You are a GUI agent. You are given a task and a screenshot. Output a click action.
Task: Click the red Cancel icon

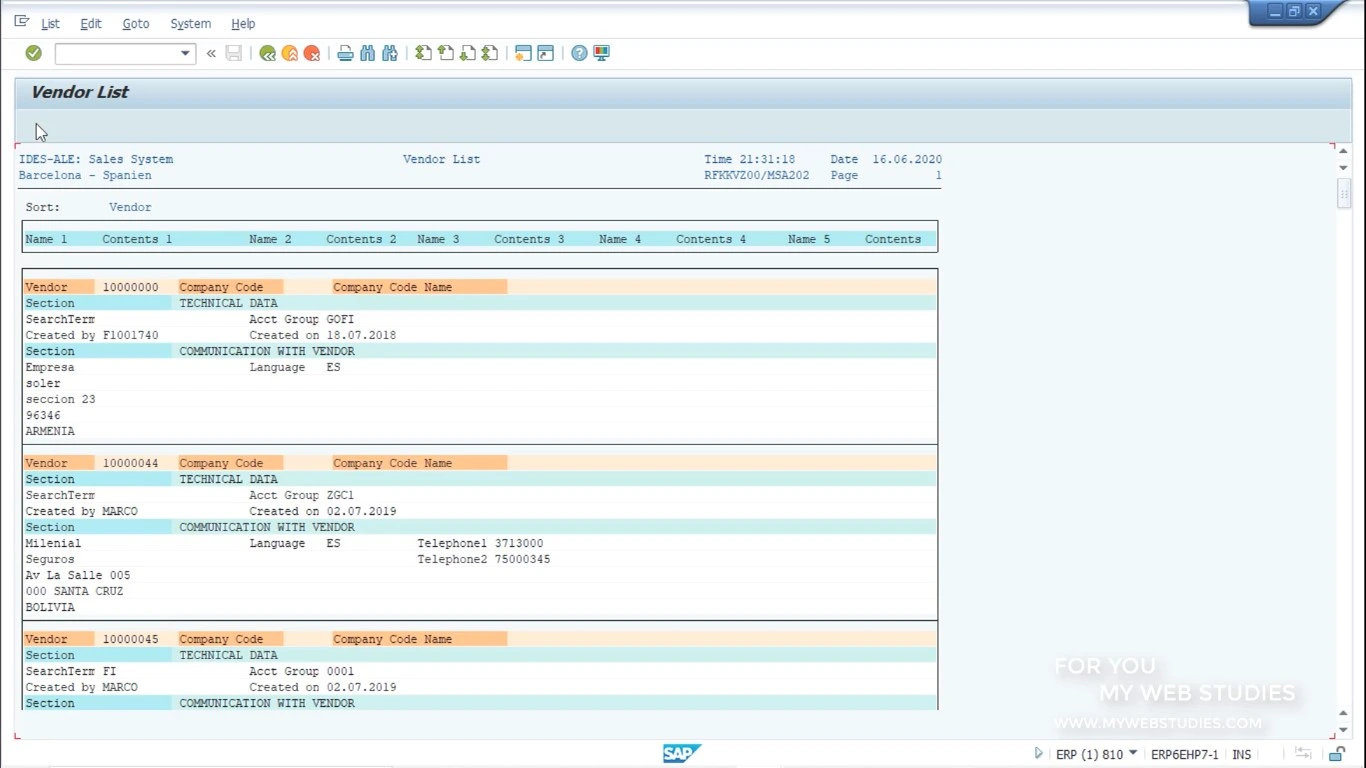click(312, 53)
